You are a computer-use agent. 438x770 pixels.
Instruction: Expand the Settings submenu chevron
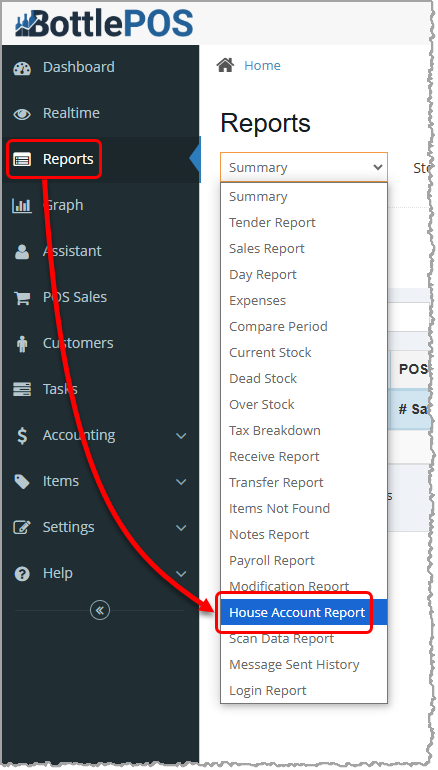pyautogui.click(x=181, y=528)
